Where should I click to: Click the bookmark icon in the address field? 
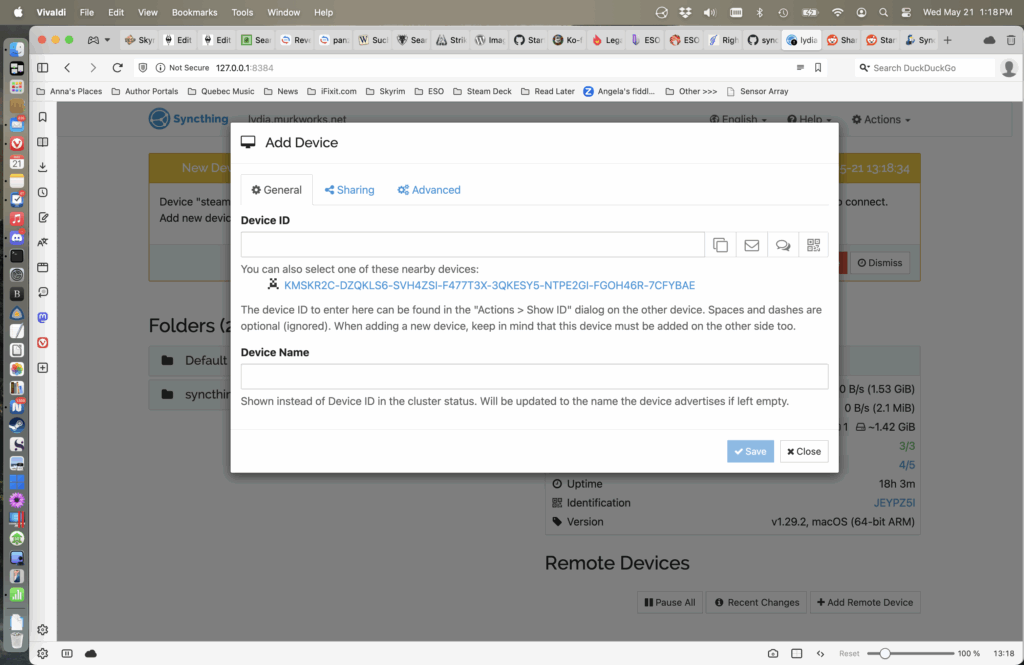(818, 67)
